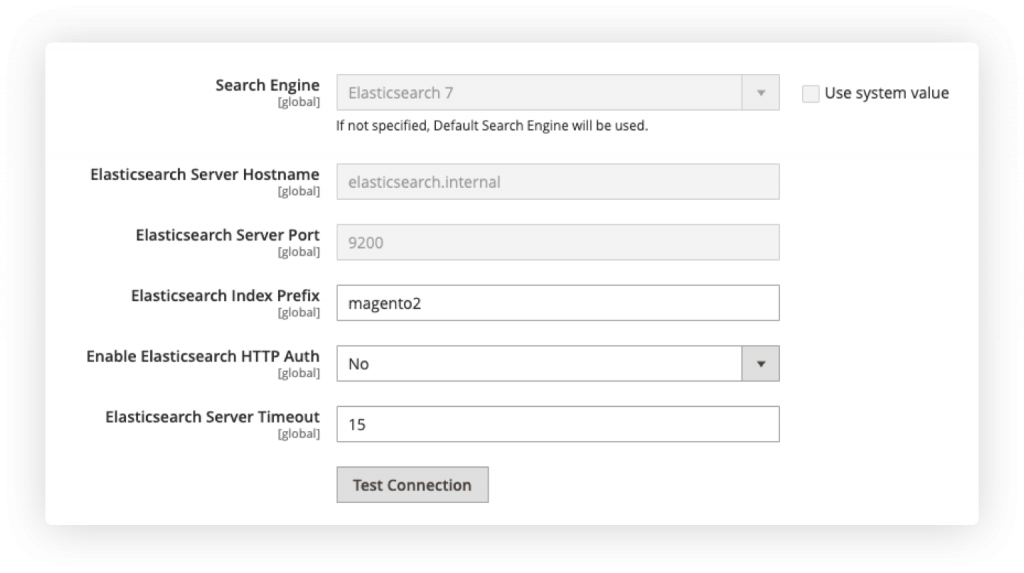Viewport: 1024px width, 573px height.
Task: Select the Server Port field containing 9200
Action: click(557, 242)
